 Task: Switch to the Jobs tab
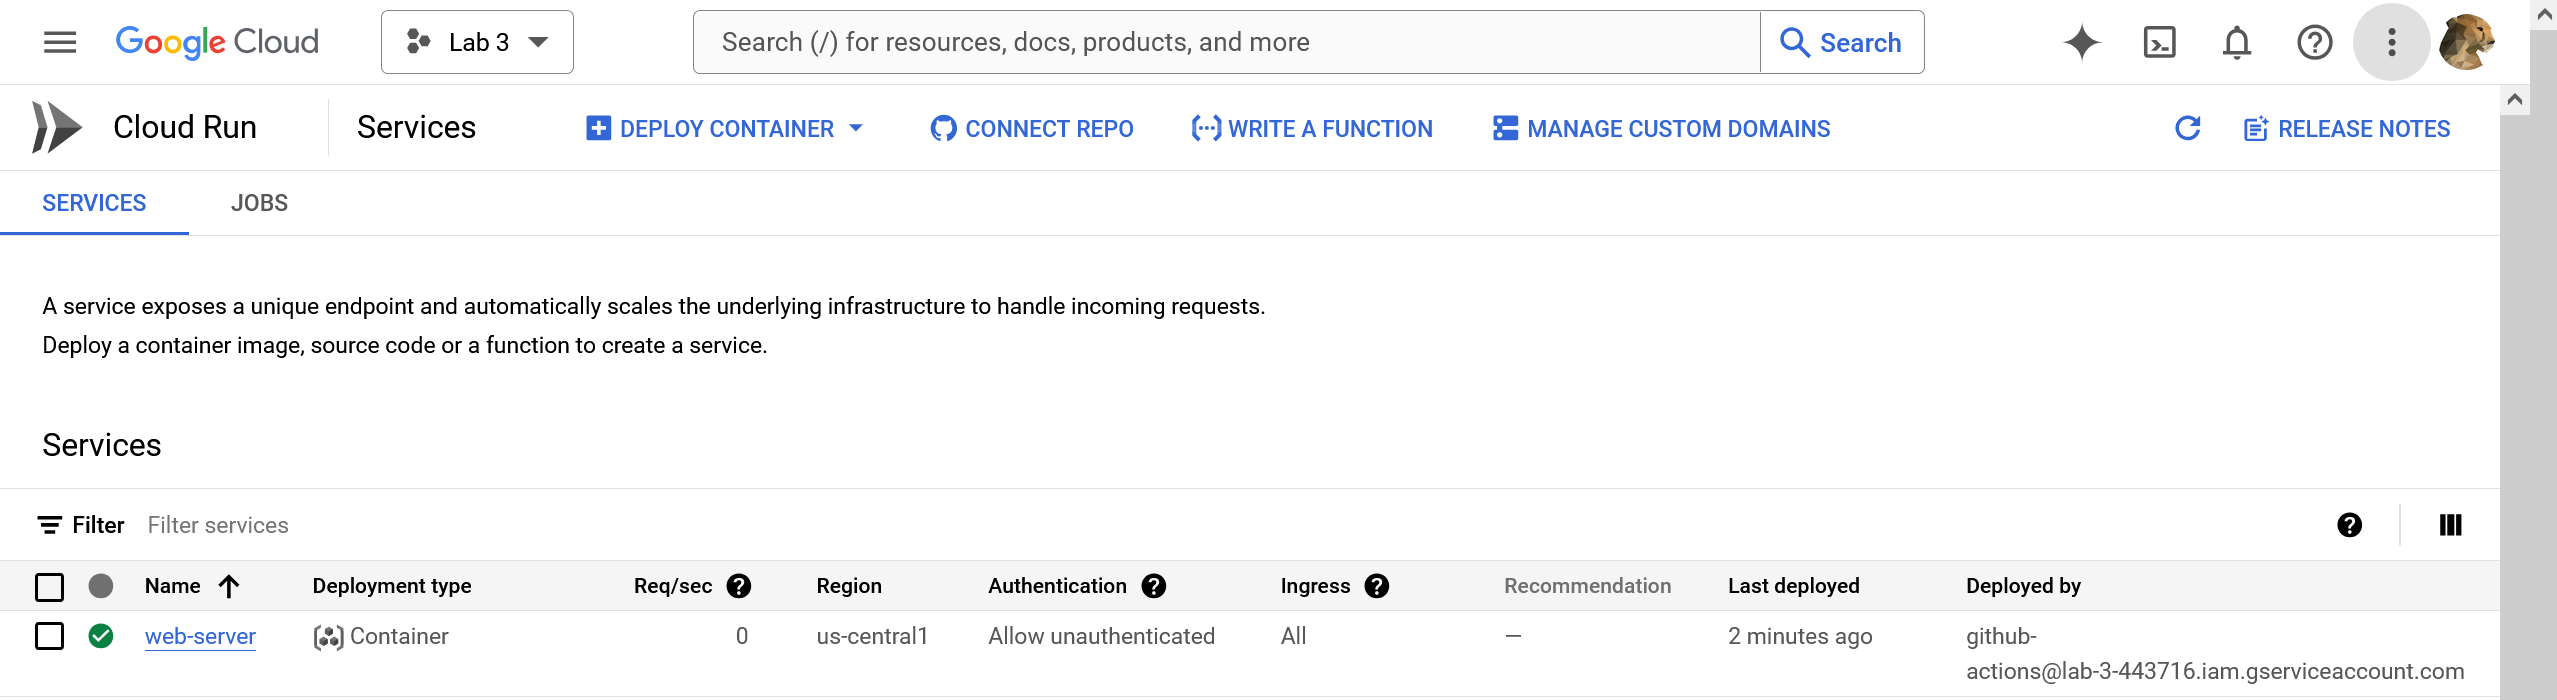259,203
